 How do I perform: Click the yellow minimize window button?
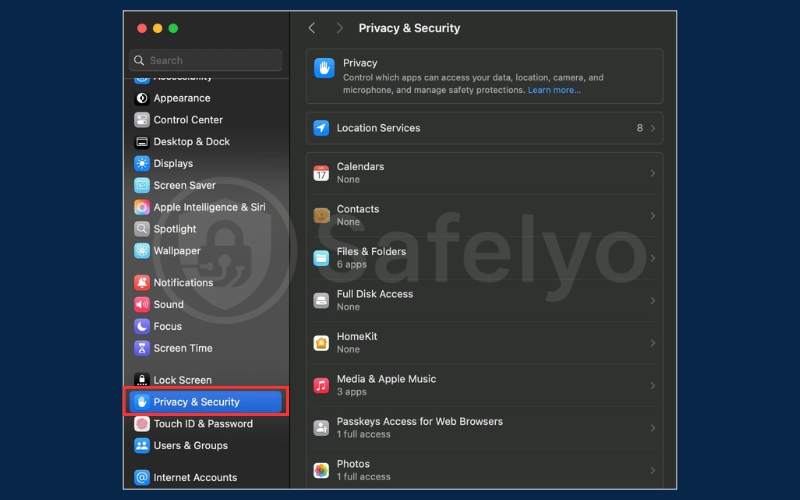pos(158,28)
